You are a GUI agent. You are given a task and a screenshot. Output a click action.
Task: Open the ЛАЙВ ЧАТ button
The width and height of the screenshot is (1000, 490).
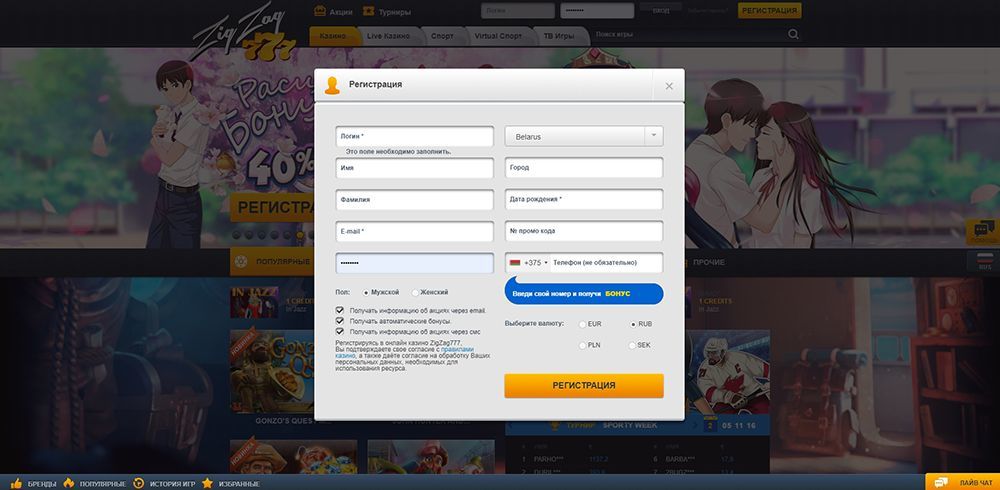(x=962, y=482)
